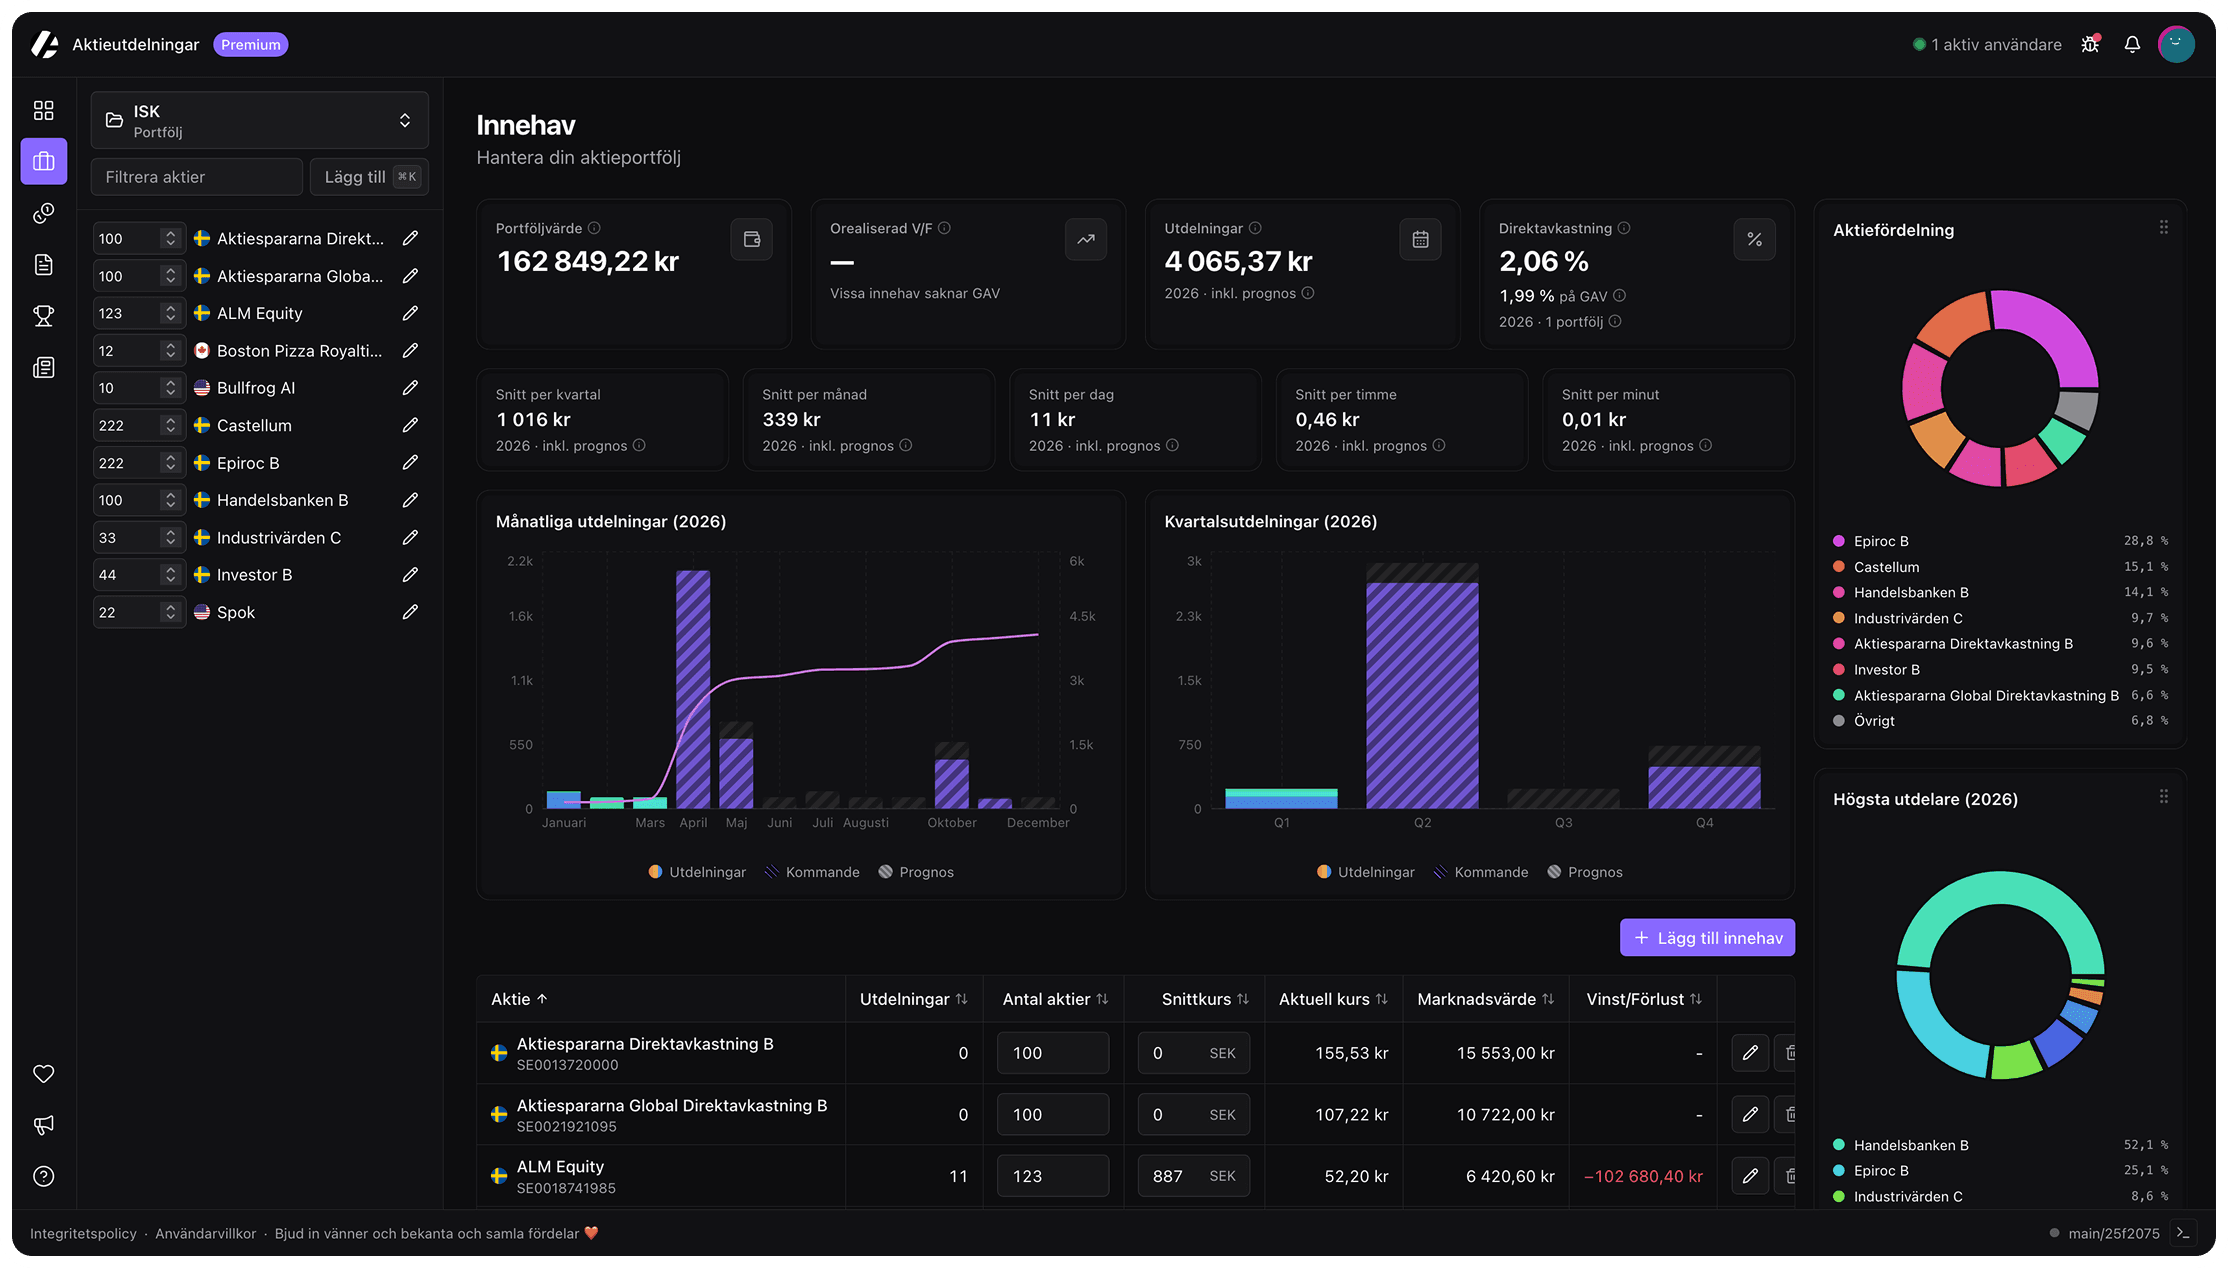Open Aktiefördelning card options menu

[x=2163, y=228]
